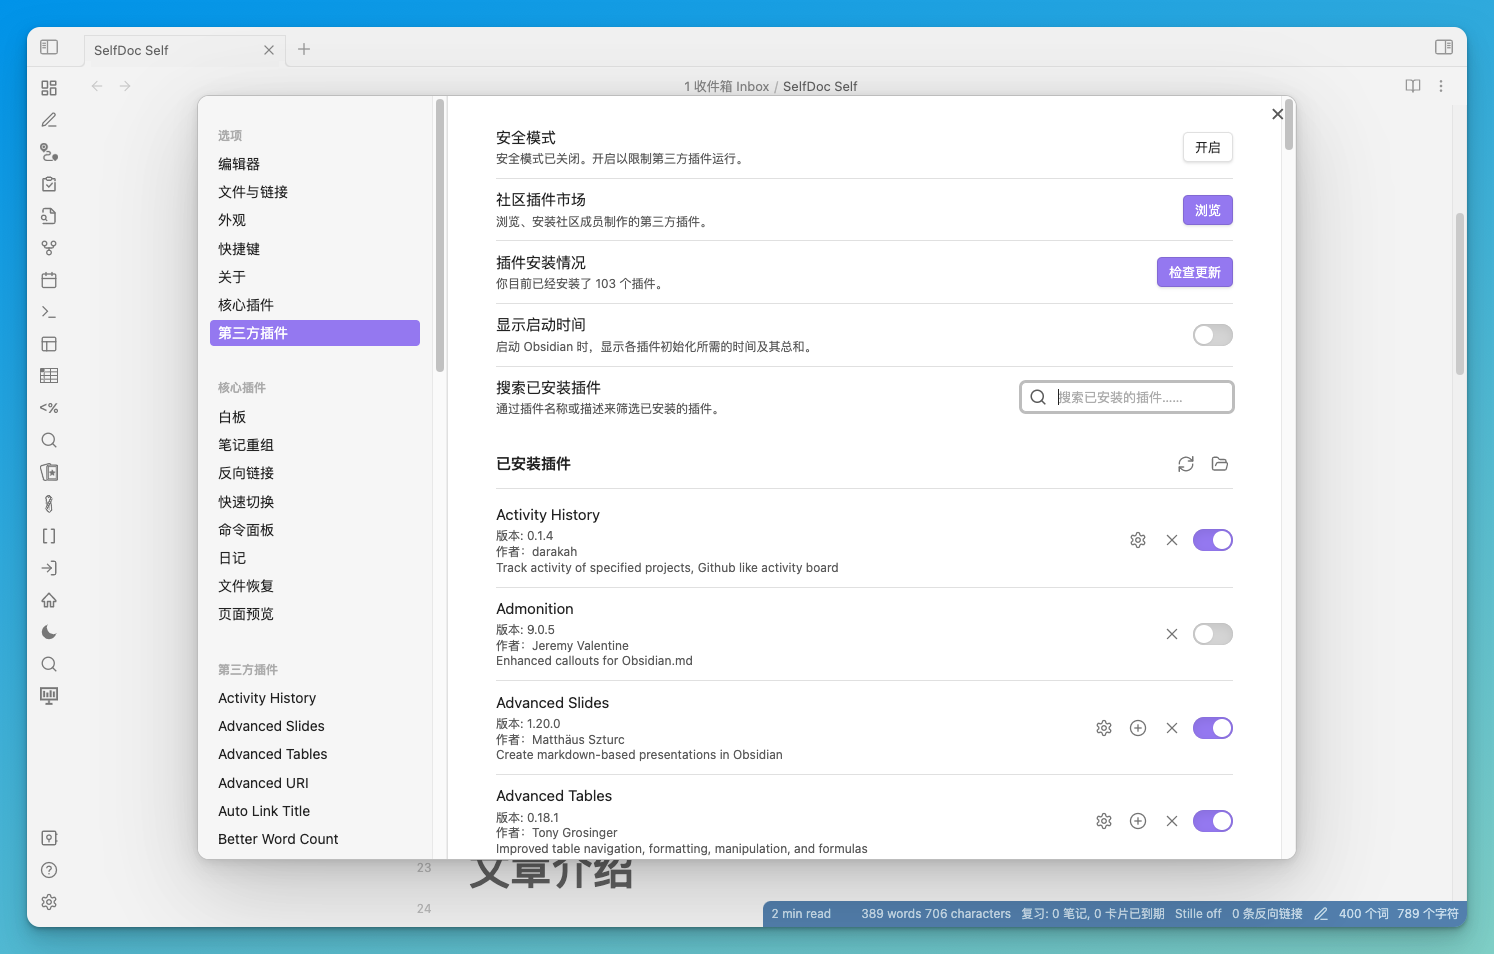The image size is (1494, 954).
Task: Toggle the right sidebar panel open
Action: click(x=1443, y=46)
